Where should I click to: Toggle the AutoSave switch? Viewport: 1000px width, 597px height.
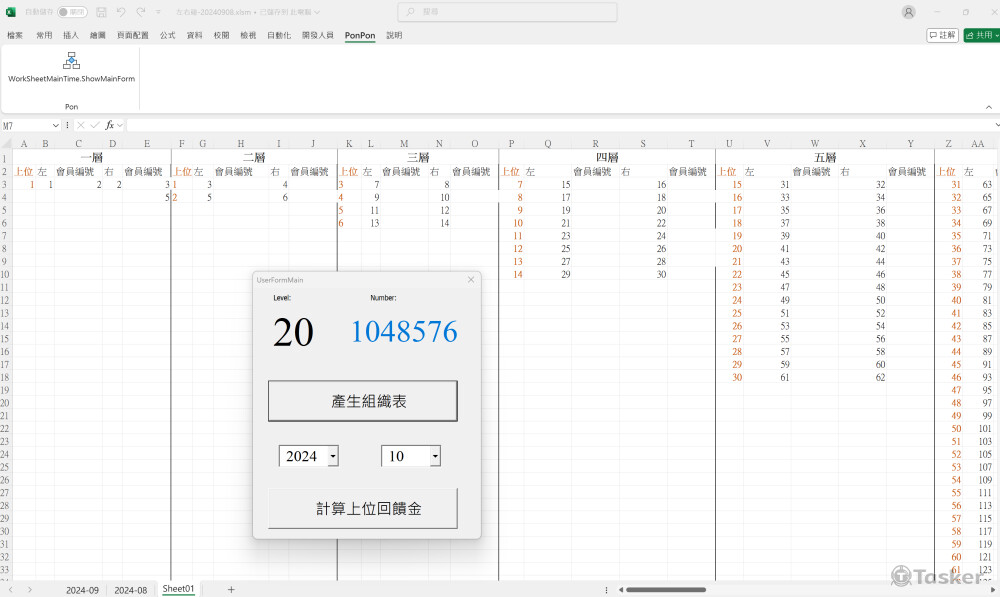[72, 12]
